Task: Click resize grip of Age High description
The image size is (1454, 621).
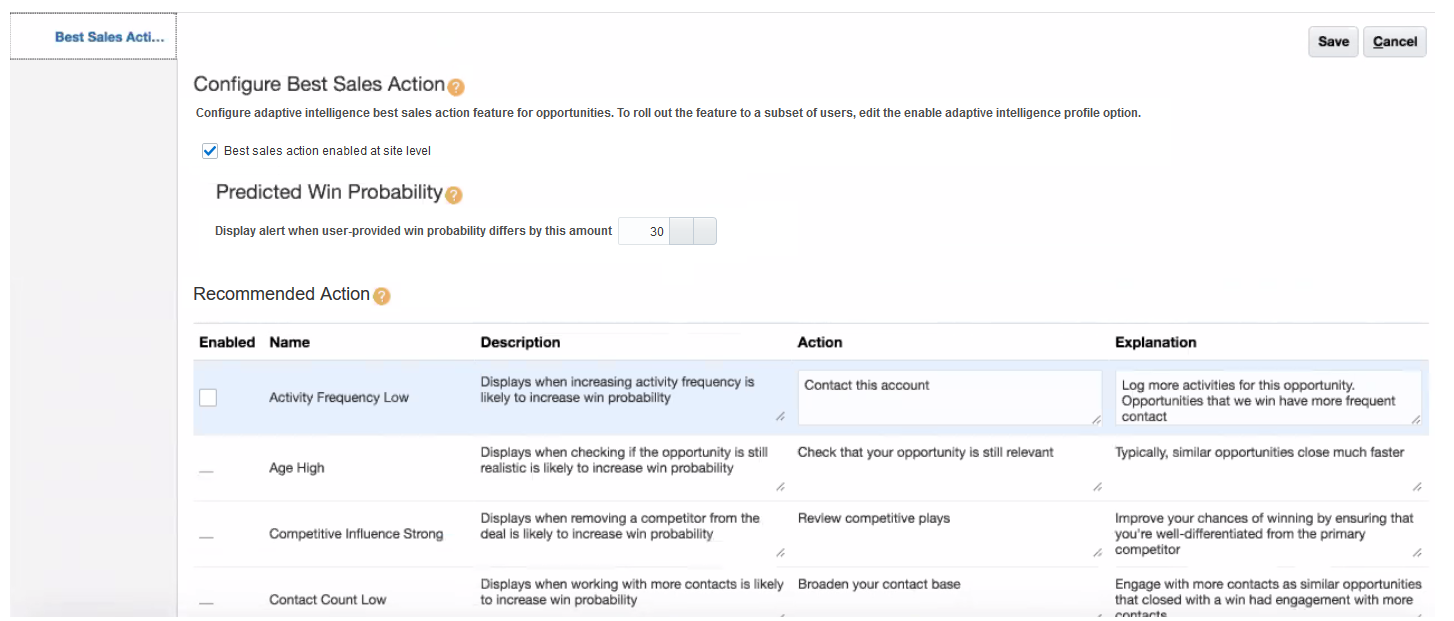Action: (780, 487)
